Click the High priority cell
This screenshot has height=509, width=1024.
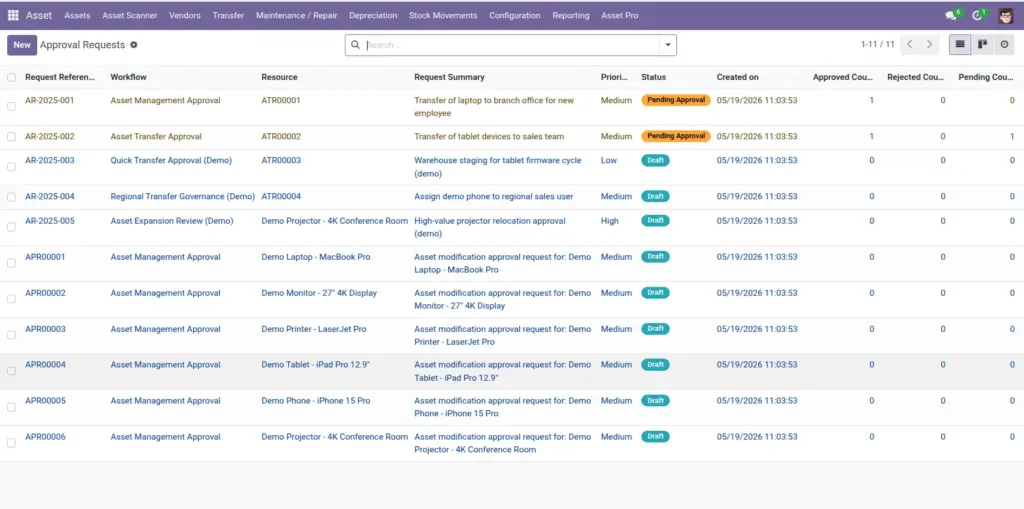pyautogui.click(x=609, y=221)
